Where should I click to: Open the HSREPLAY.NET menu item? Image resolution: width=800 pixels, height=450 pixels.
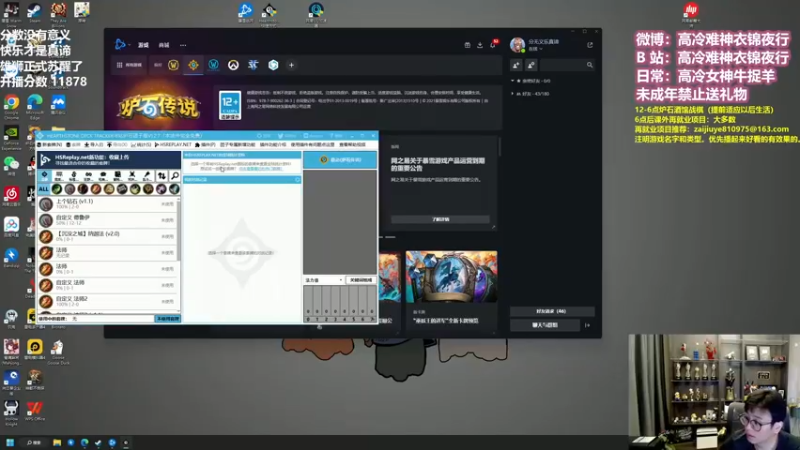point(173,145)
